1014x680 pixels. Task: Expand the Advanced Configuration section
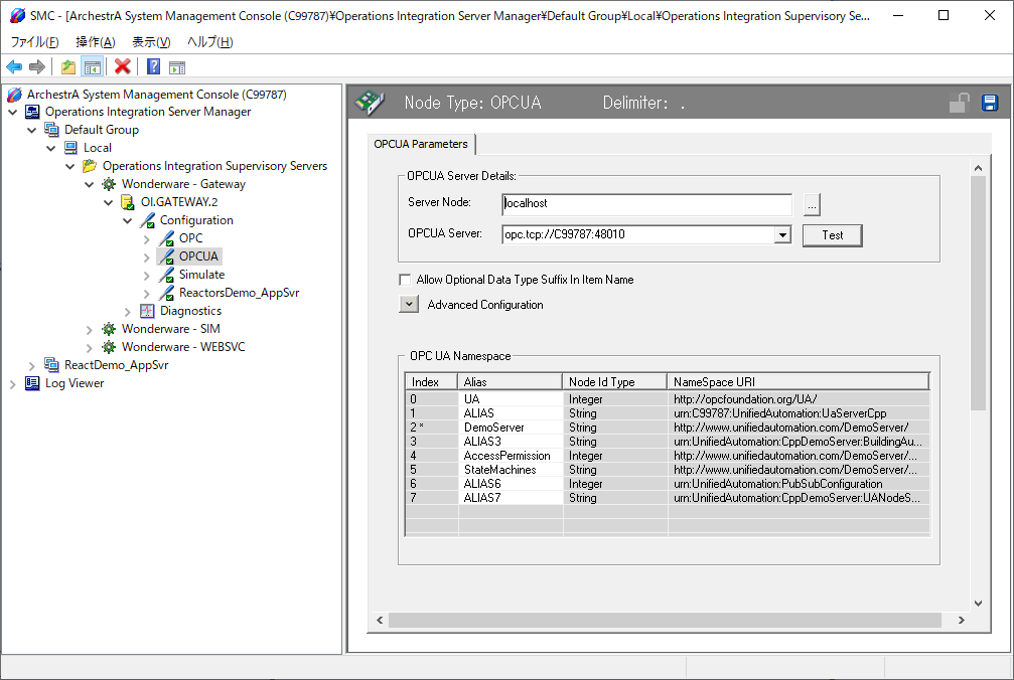coord(408,305)
